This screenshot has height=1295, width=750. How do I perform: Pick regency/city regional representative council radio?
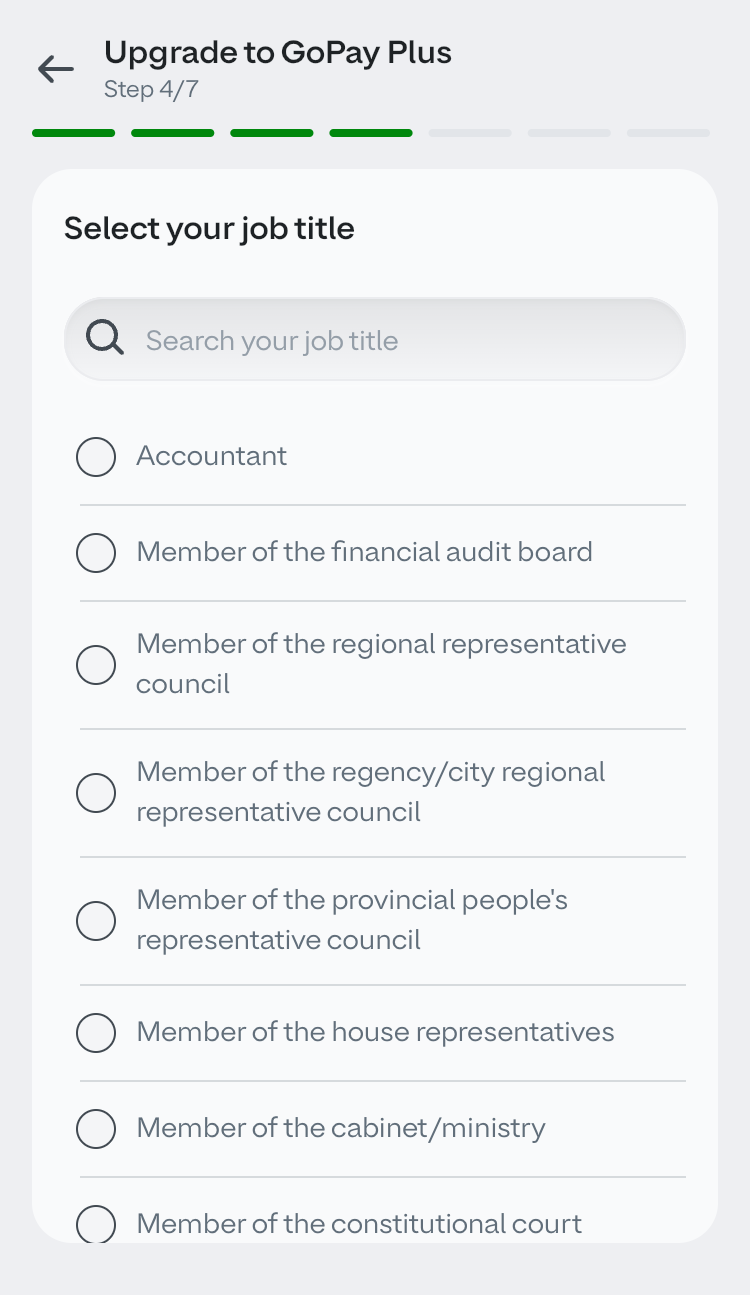[x=96, y=793]
